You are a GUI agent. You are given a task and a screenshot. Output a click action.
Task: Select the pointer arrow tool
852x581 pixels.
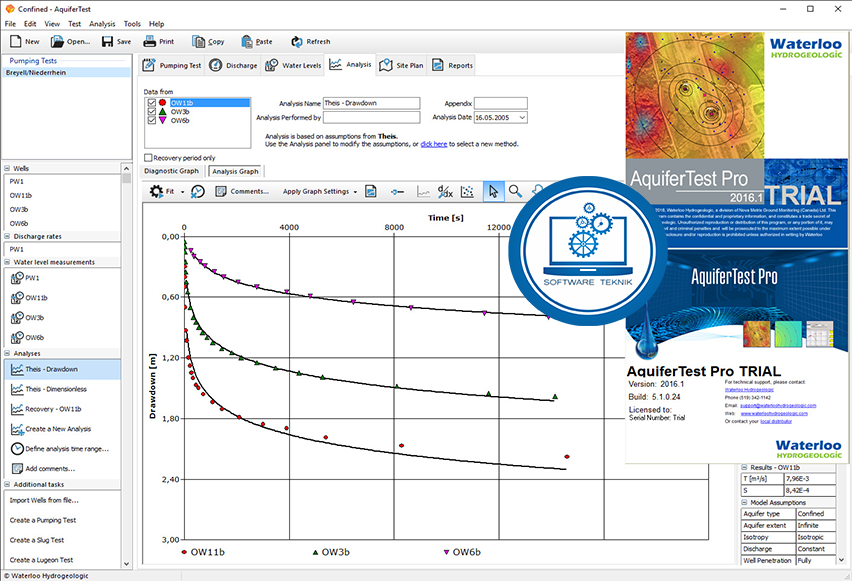coord(493,191)
